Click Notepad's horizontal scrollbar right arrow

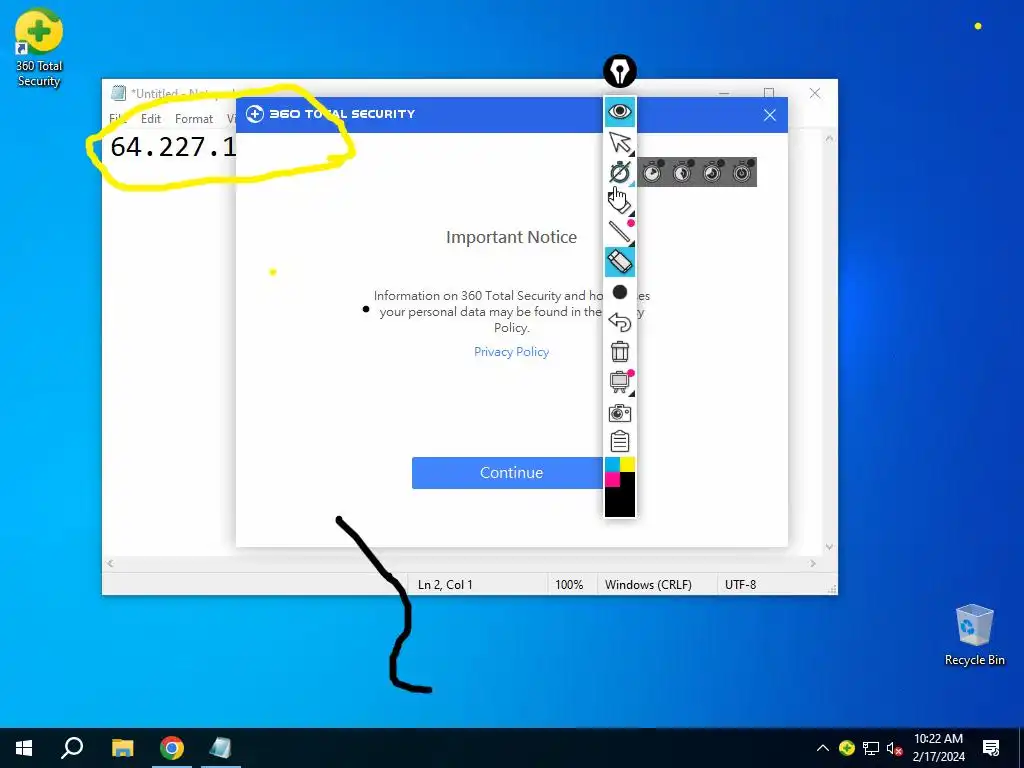click(x=813, y=563)
